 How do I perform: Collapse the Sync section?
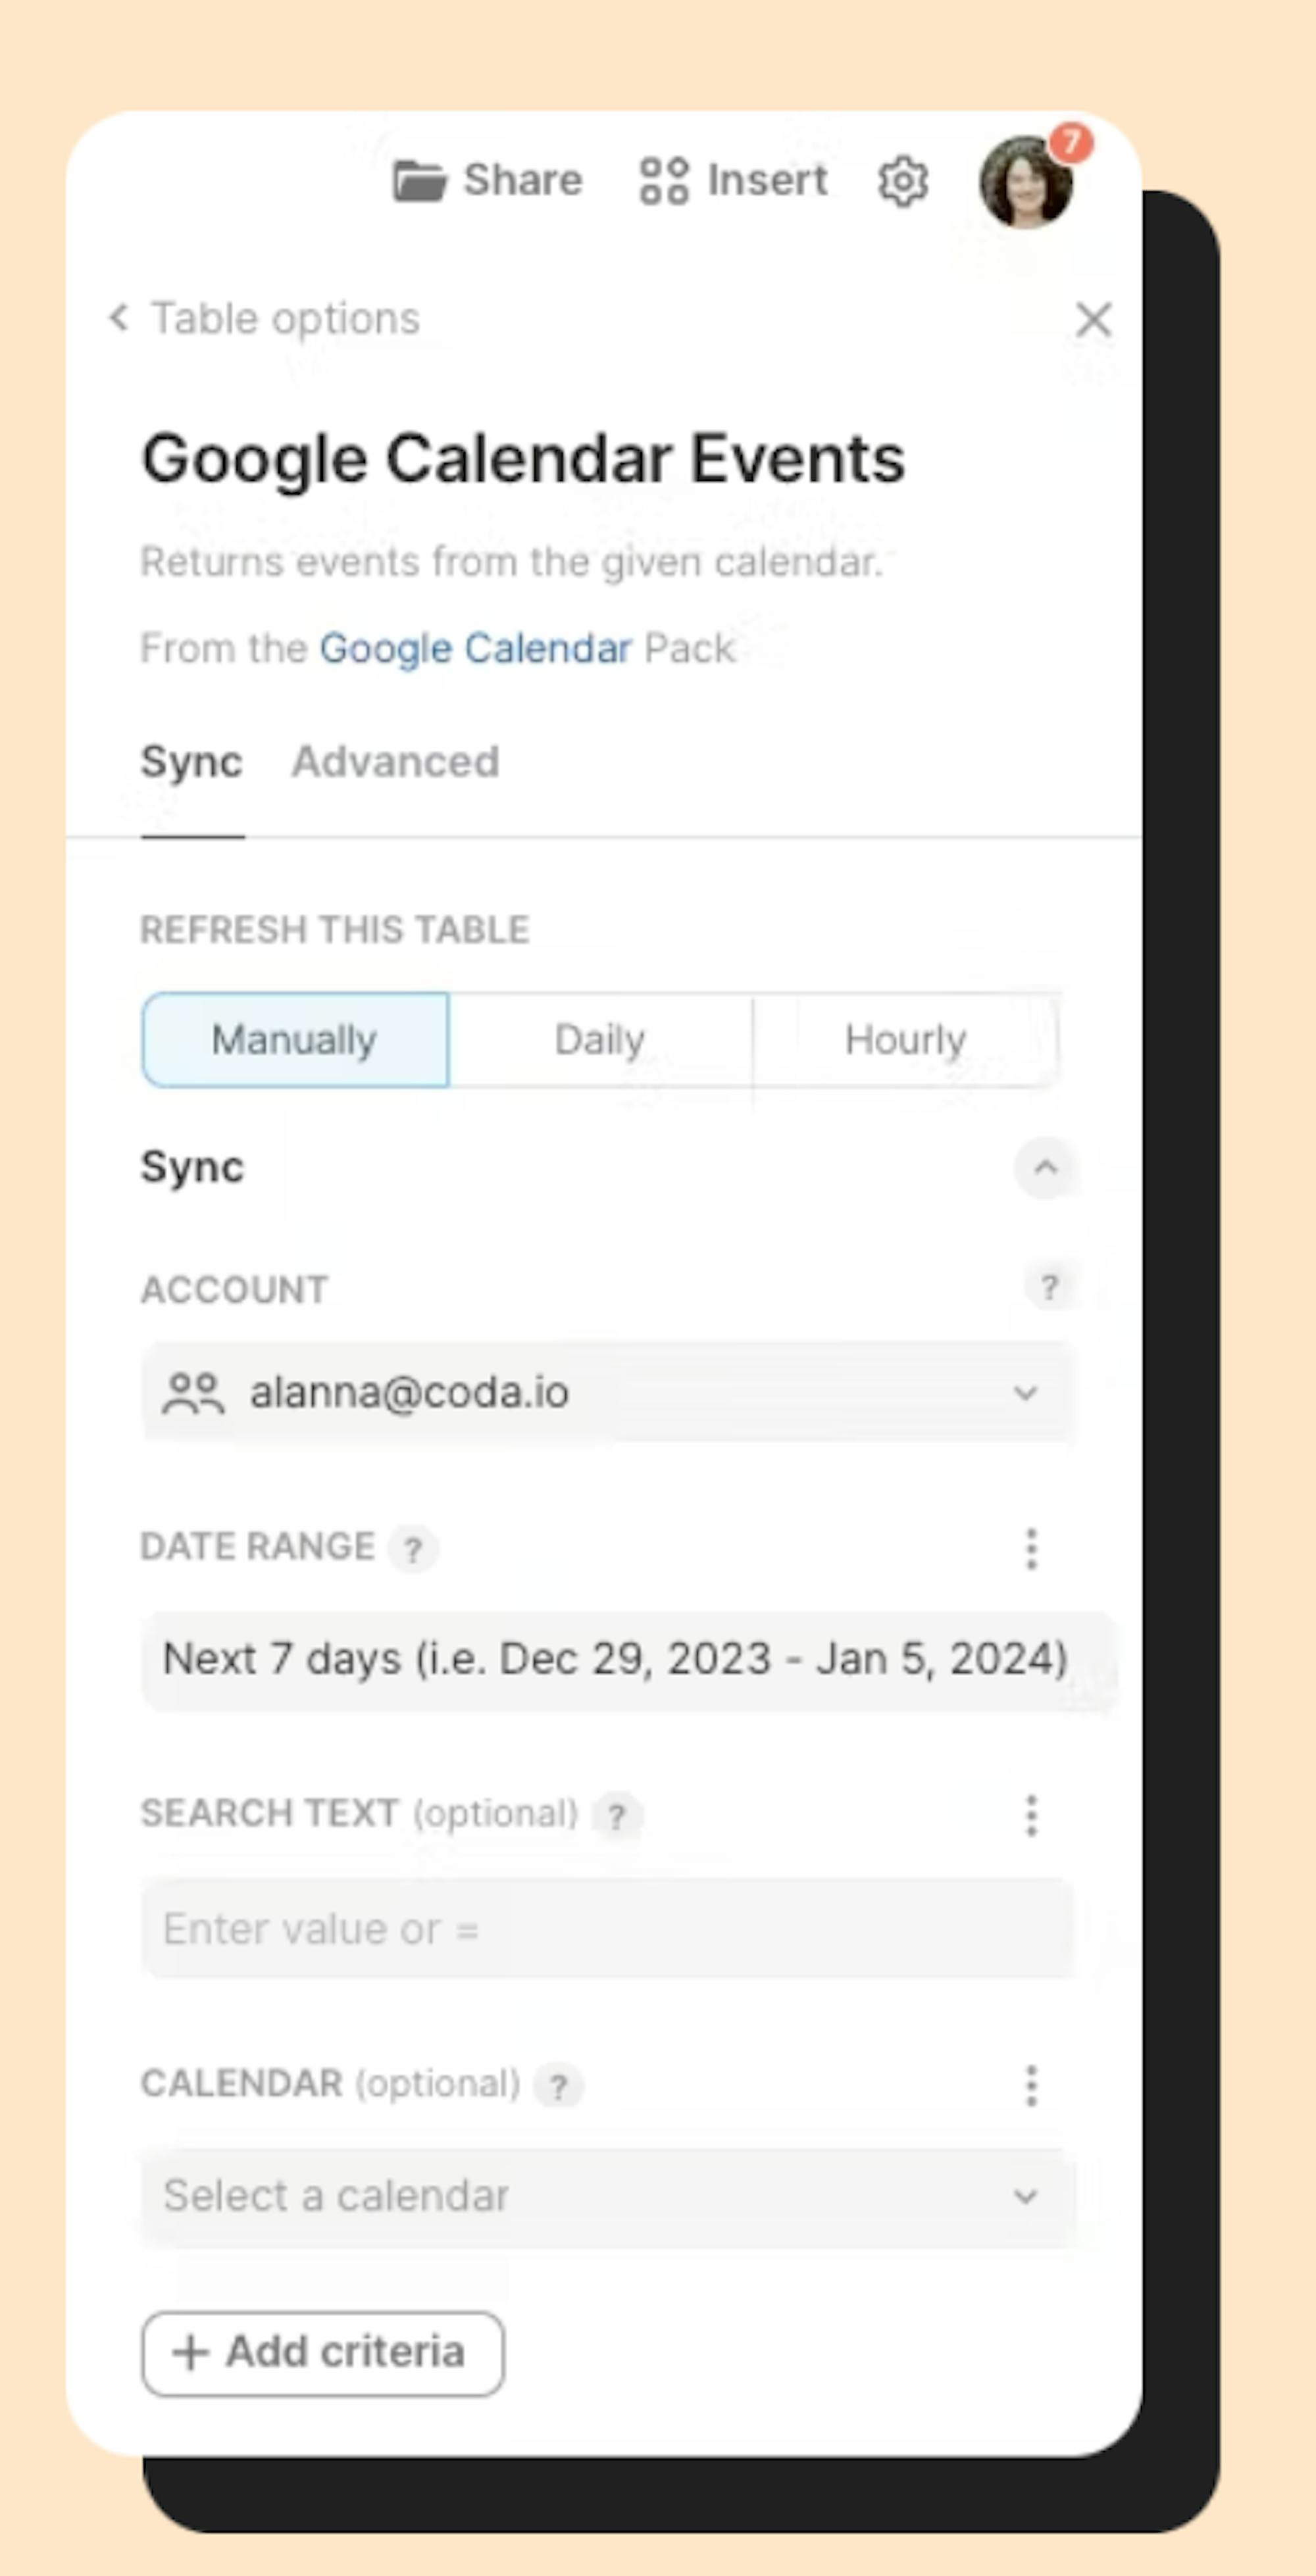pos(1045,1167)
